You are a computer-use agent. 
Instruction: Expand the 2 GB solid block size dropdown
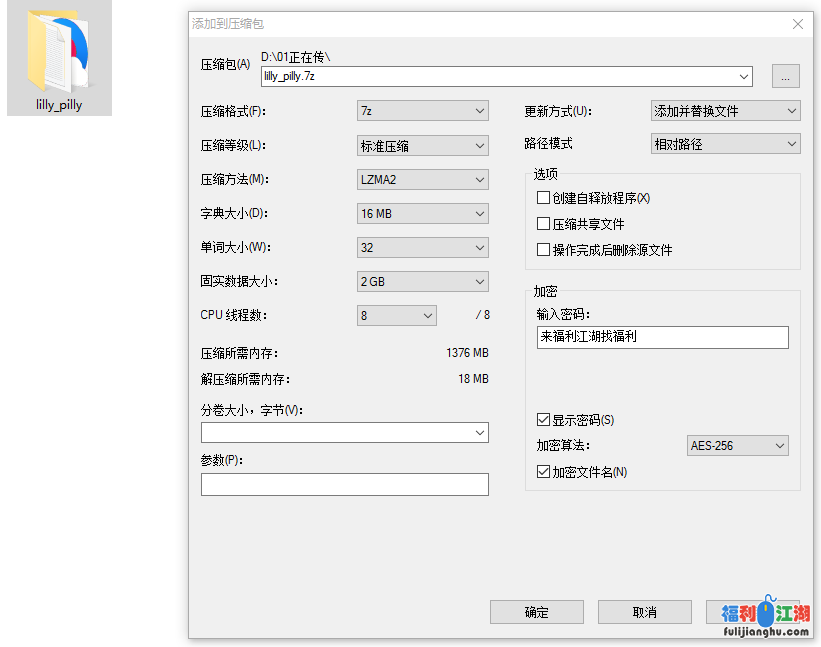pyautogui.click(x=422, y=282)
